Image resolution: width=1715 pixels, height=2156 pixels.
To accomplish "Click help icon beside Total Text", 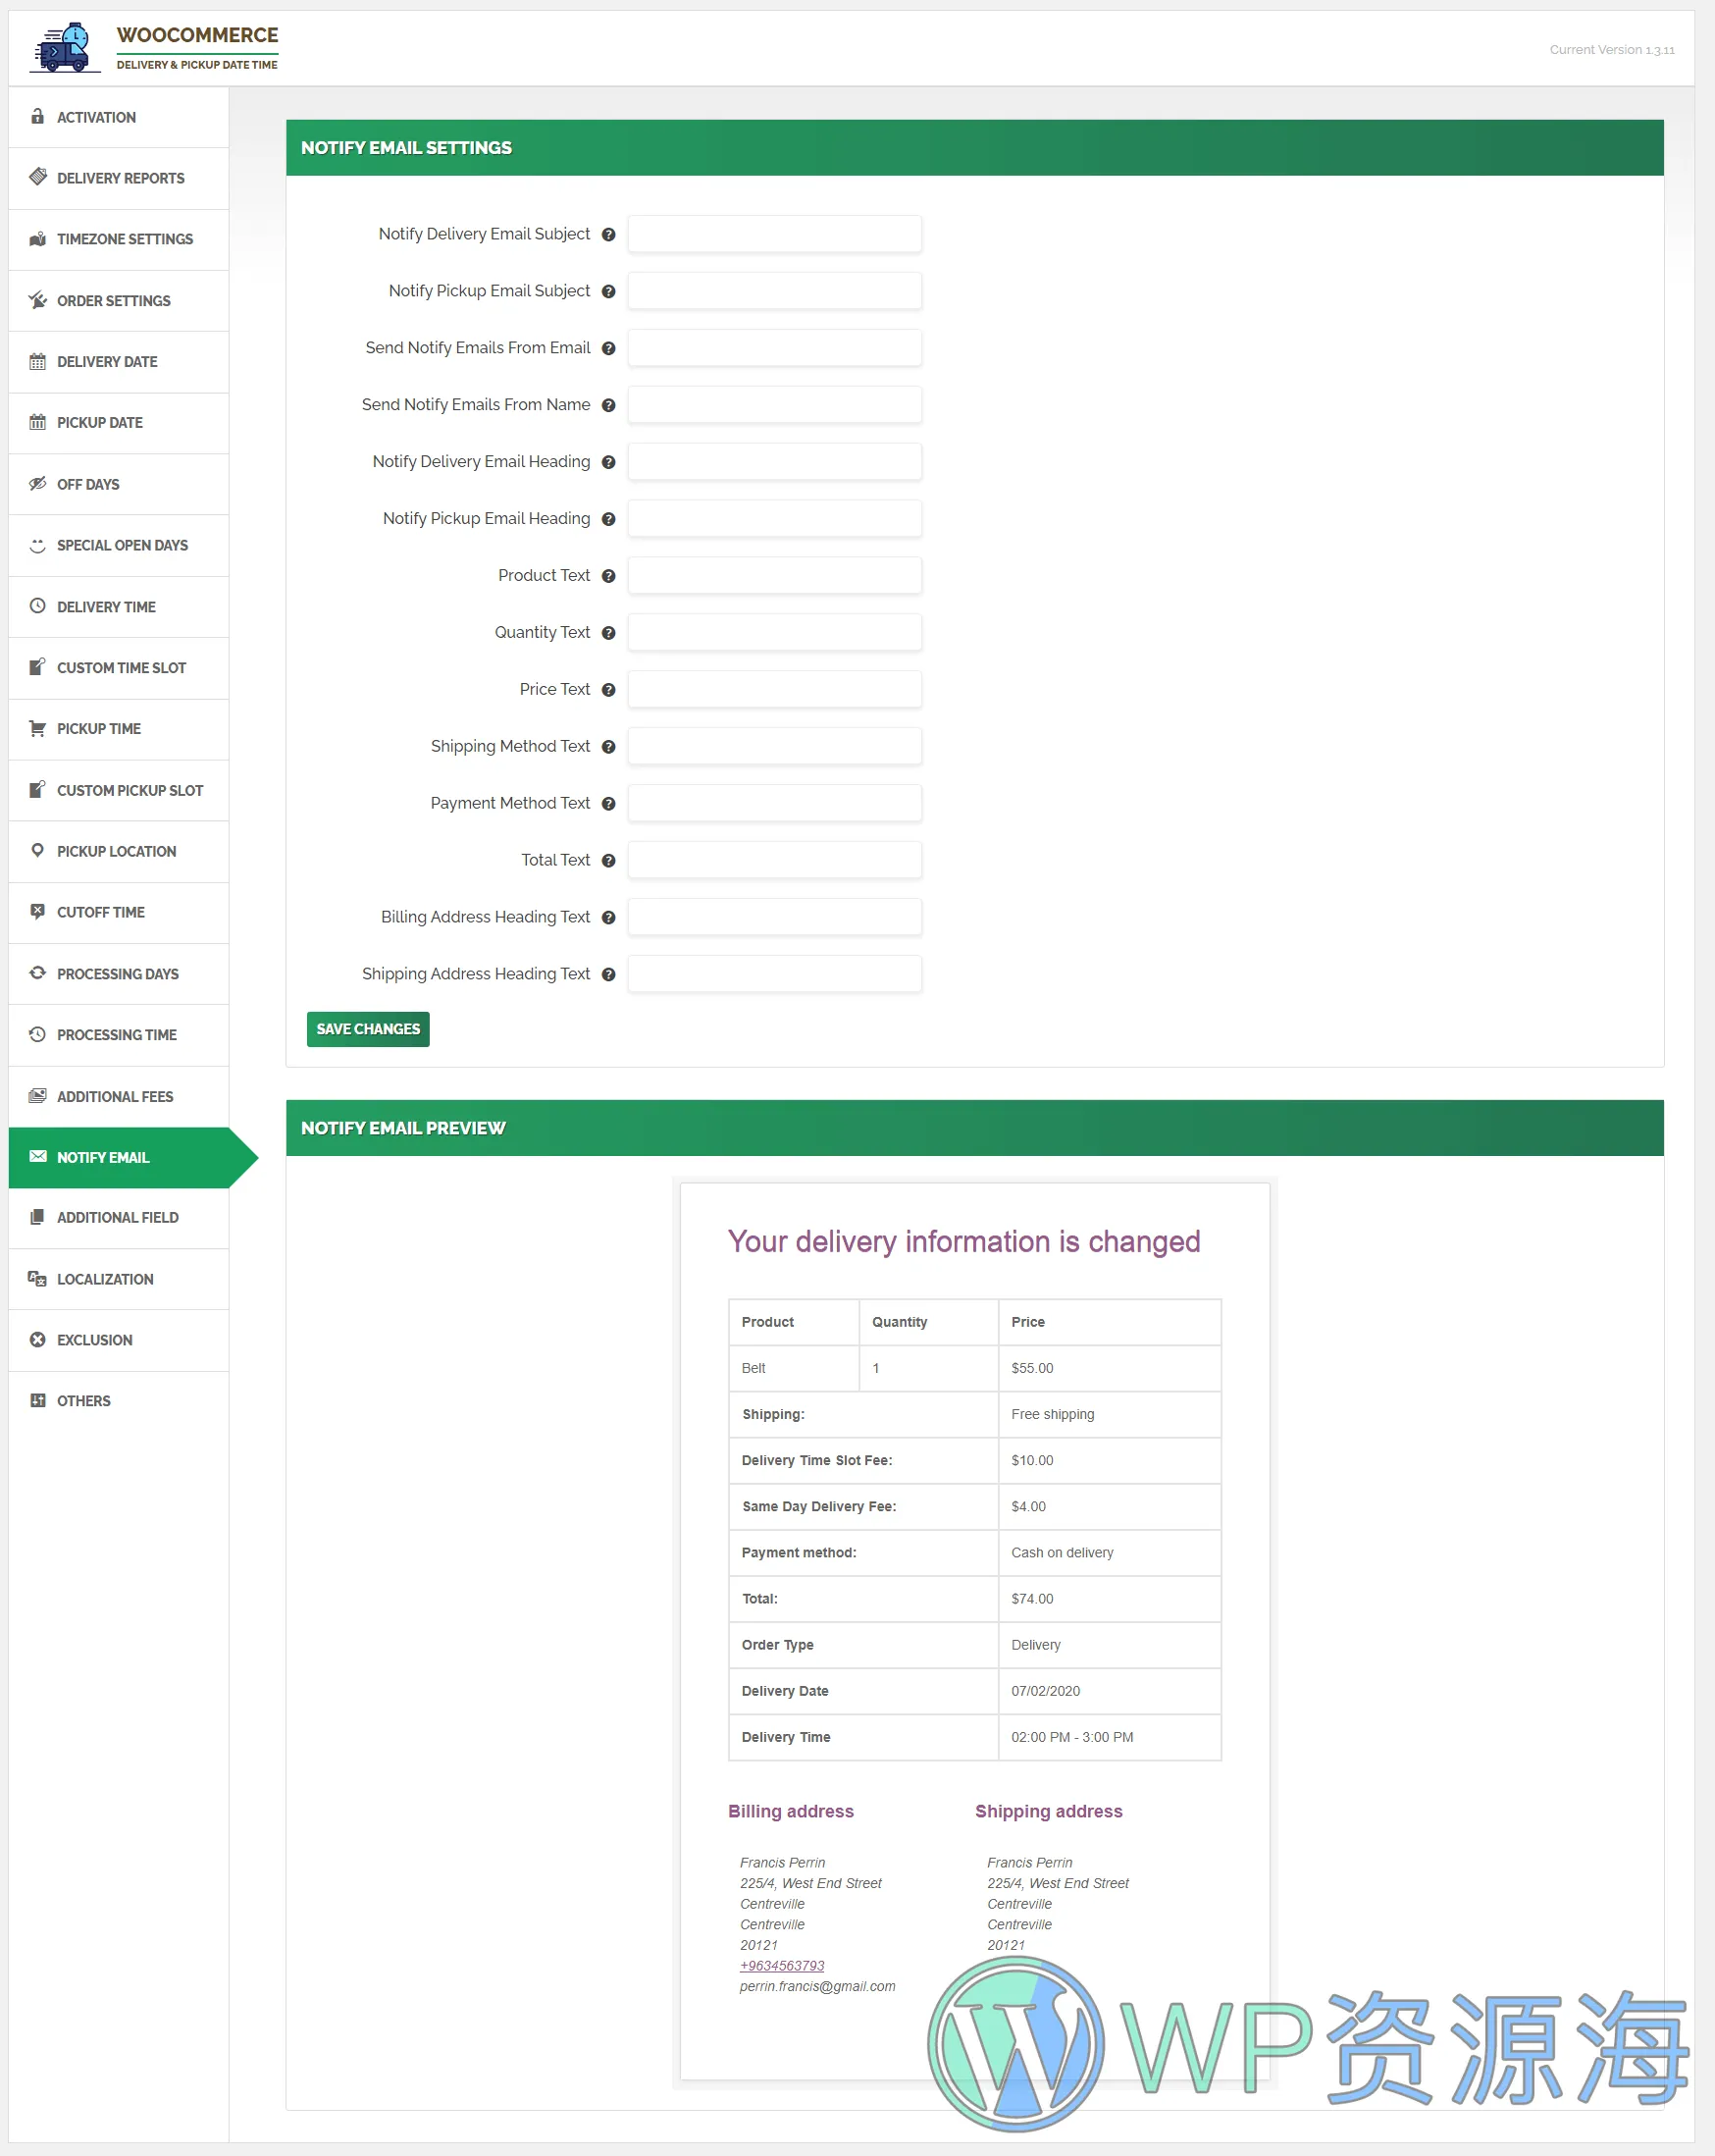I will point(608,861).
